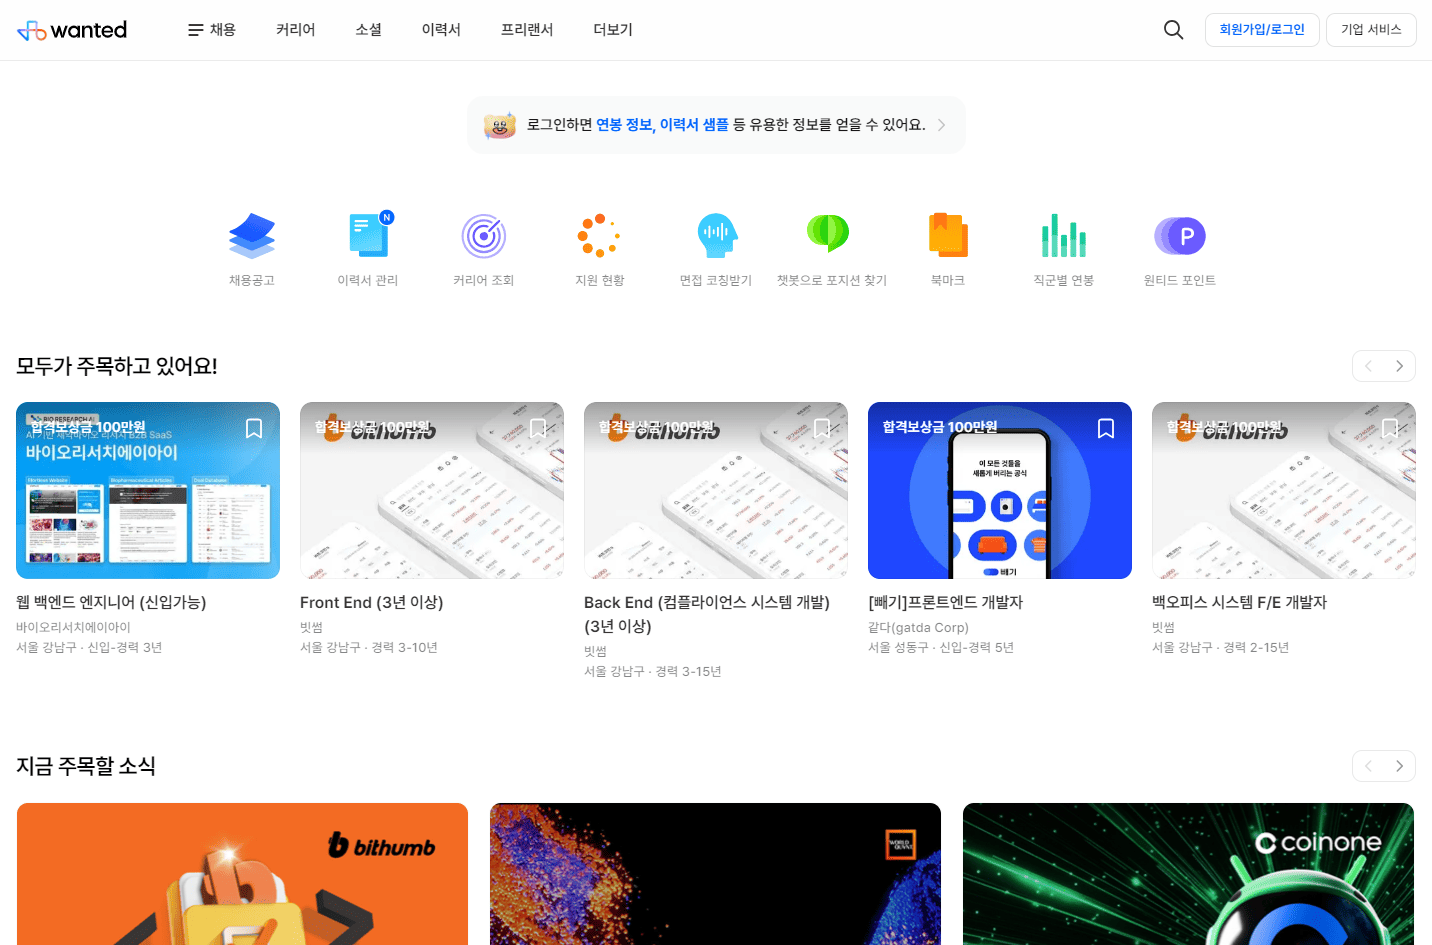Open the 북마크 orange icon
The width and height of the screenshot is (1432, 945).
click(x=948, y=236)
